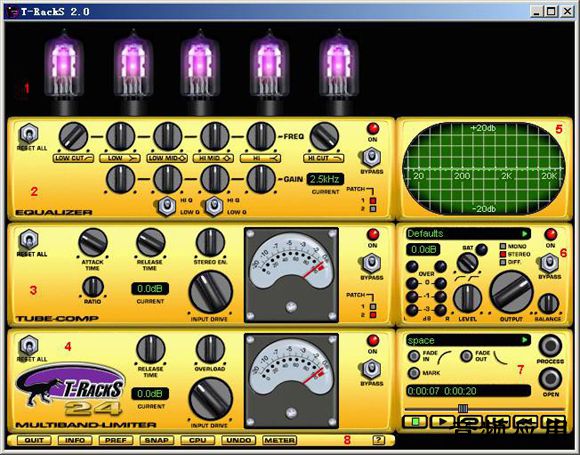580x455 pixels.
Task: Open help with the ? button
Action: pyautogui.click(x=378, y=440)
